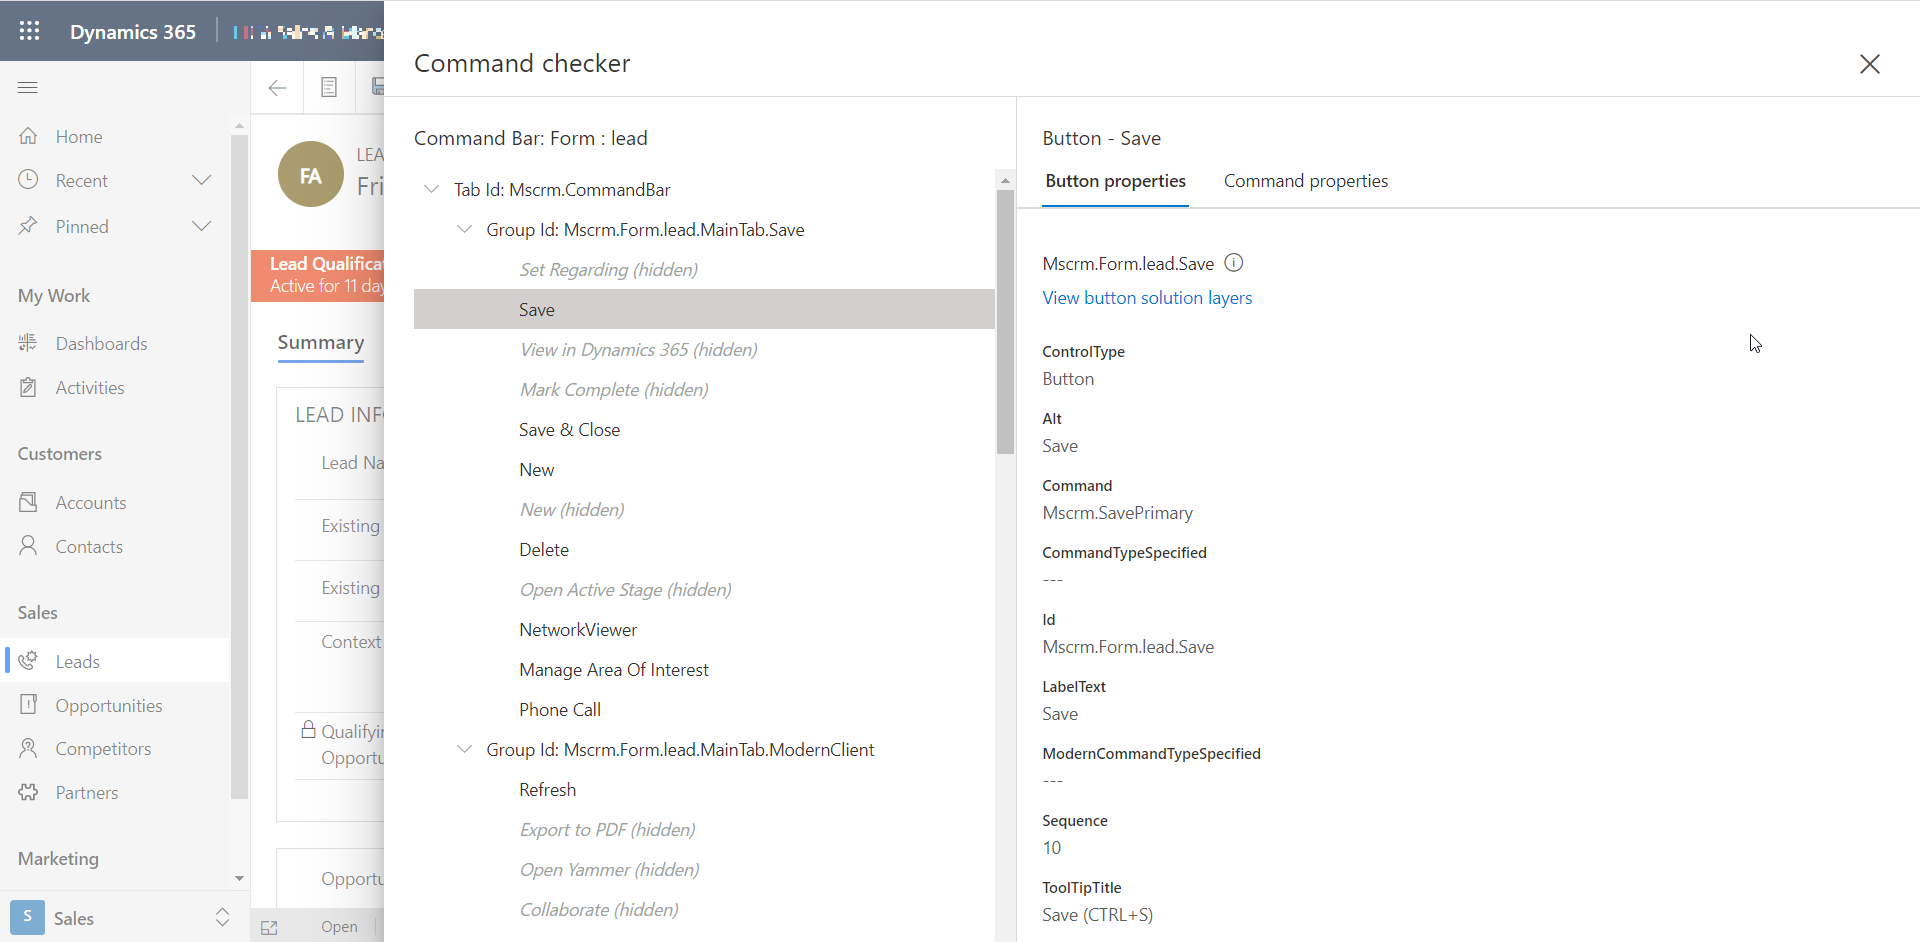Image resolution: width=1920 pixels, height=942 pixels.
Task: Open Competitors from the sidebar
Action: [x=104, y=748]
